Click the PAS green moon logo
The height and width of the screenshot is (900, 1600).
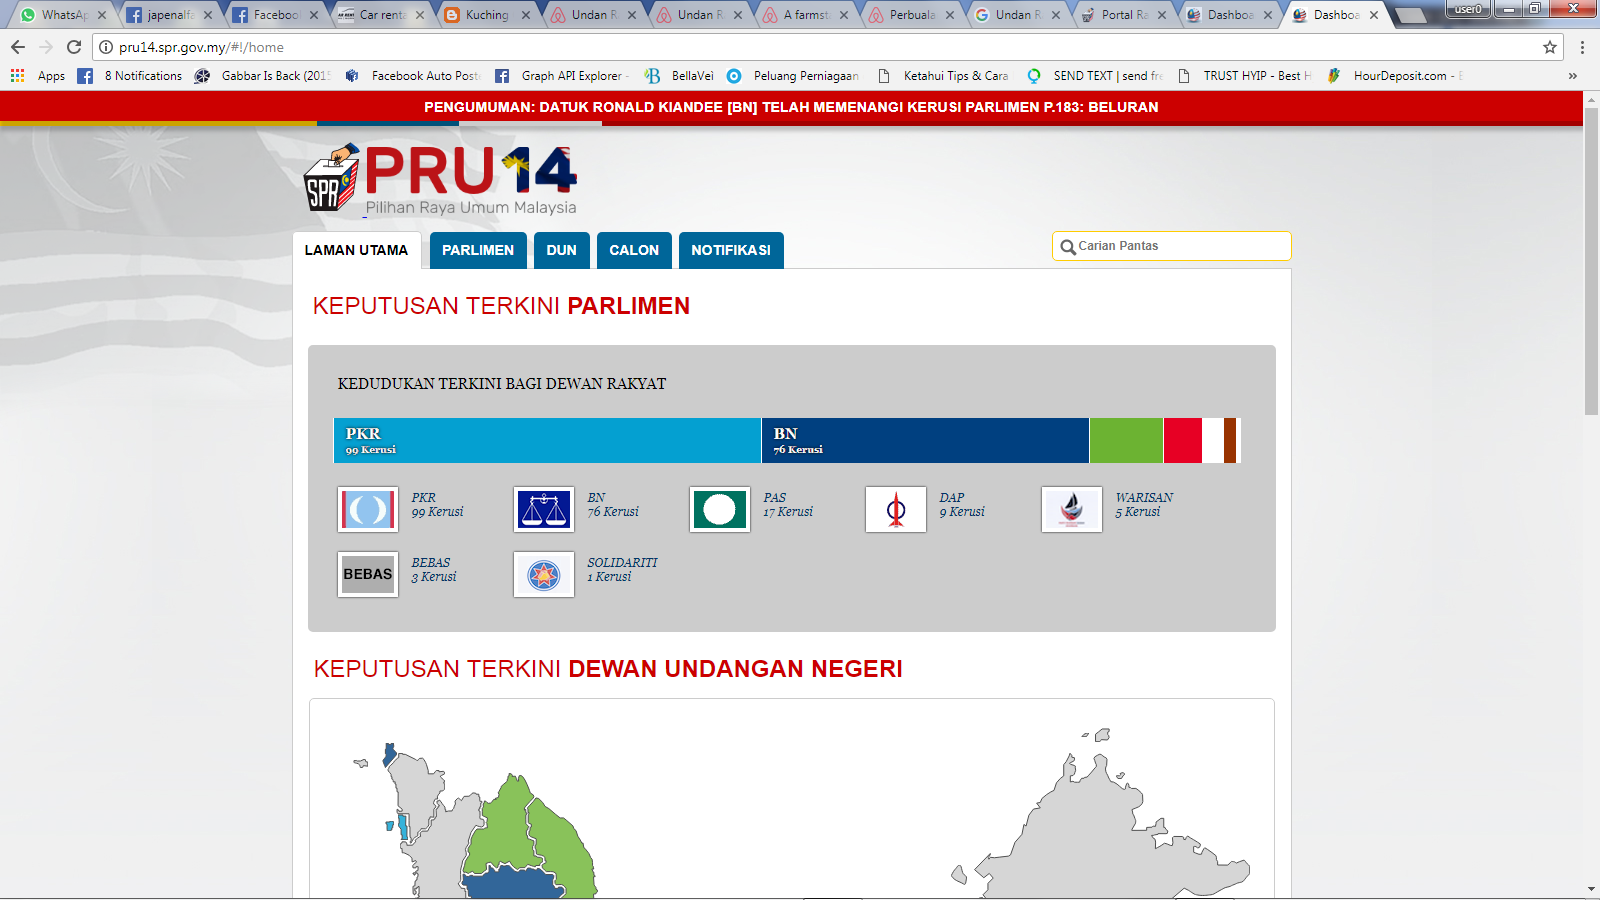pyautogui.click(x=720, y=510)
